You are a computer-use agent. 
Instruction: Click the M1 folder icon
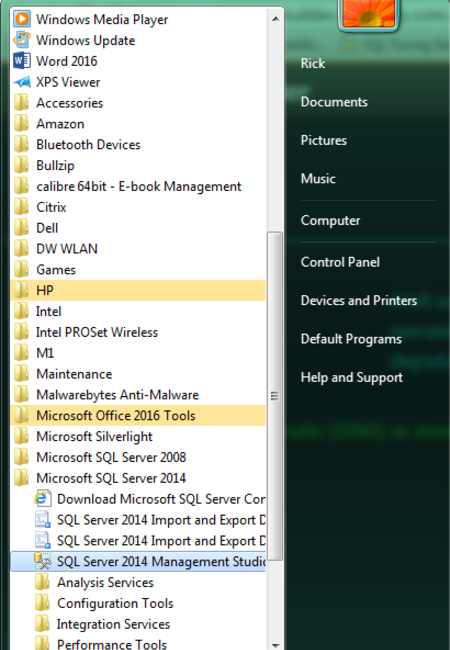21,352
